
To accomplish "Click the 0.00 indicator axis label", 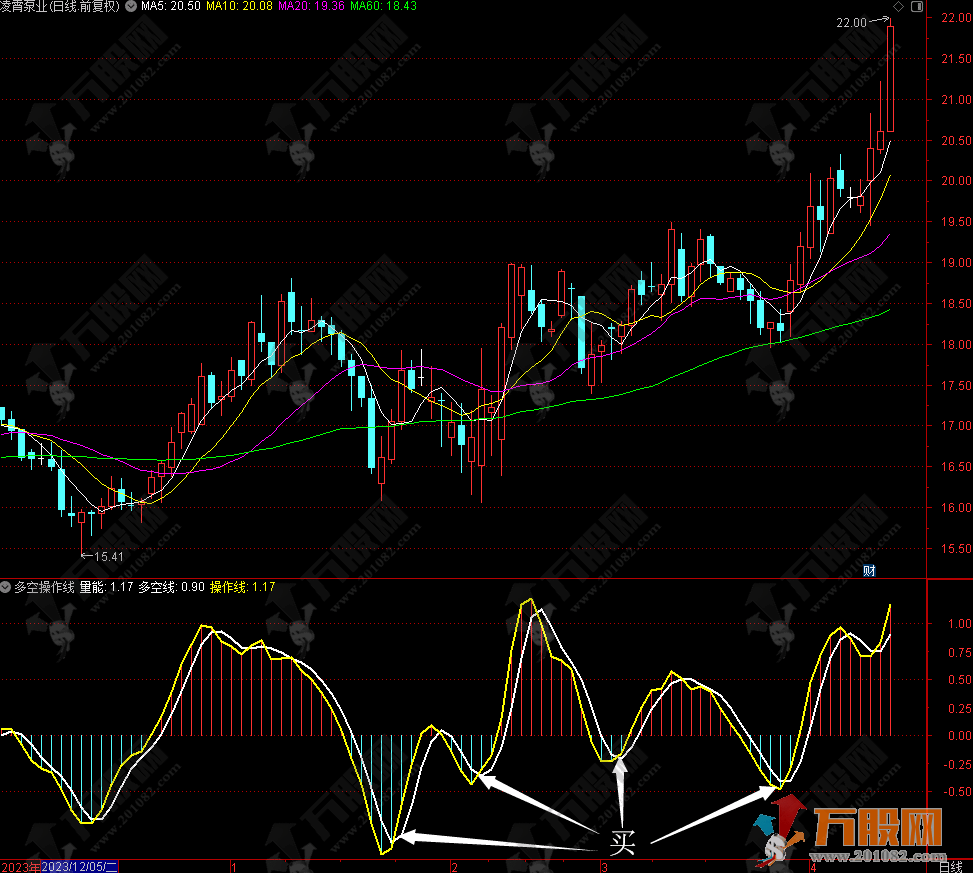I will [959, 736].
